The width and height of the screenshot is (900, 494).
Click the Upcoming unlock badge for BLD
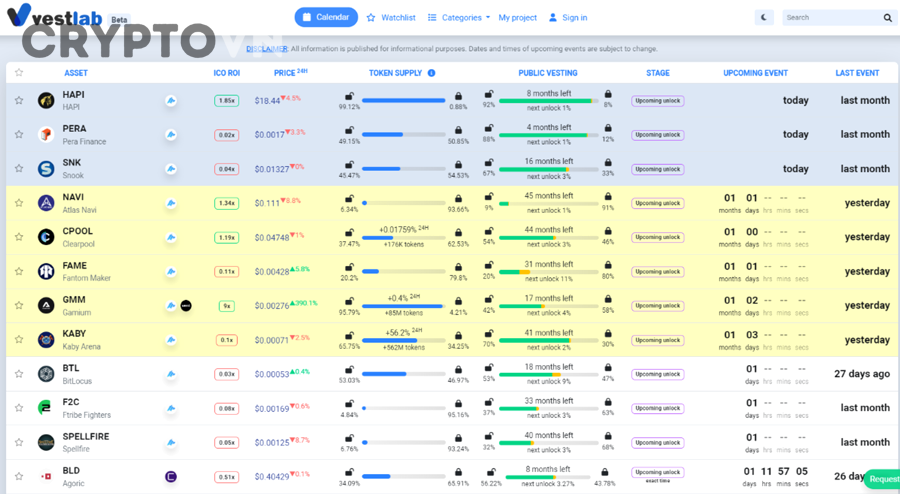pyautogui.click(x=657, y=472)
